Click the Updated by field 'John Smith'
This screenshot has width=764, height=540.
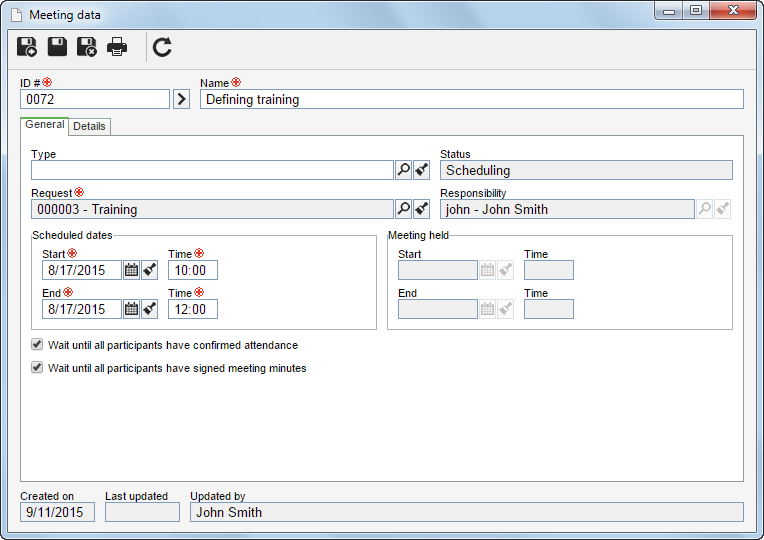coord(467,512)
